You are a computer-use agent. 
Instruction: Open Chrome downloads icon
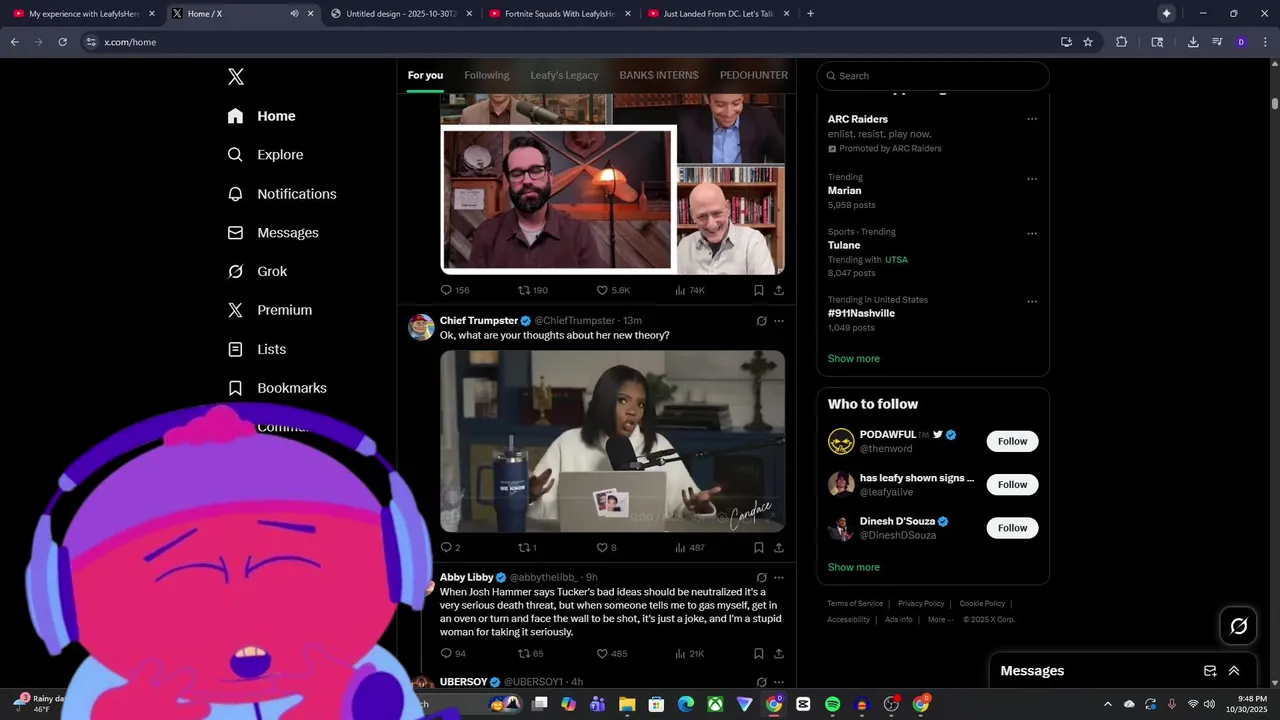coord(1193,42)
